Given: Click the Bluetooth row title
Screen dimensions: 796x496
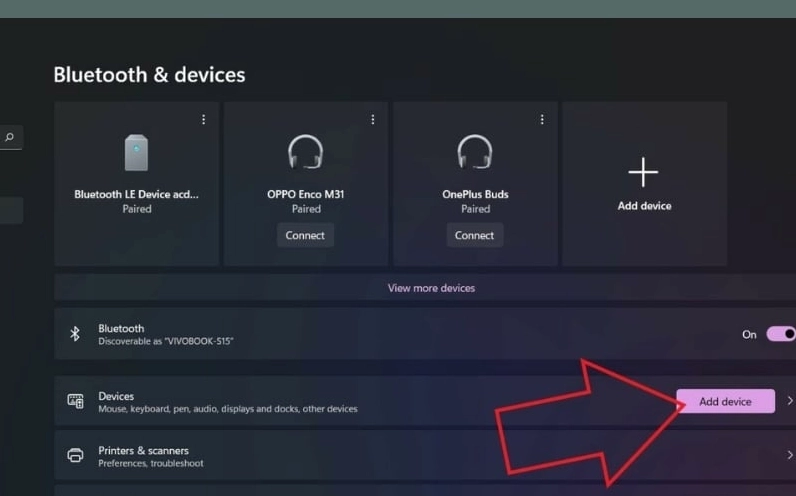Looking at the screenshot, I should pyautogui.click(x=121, y=328).
